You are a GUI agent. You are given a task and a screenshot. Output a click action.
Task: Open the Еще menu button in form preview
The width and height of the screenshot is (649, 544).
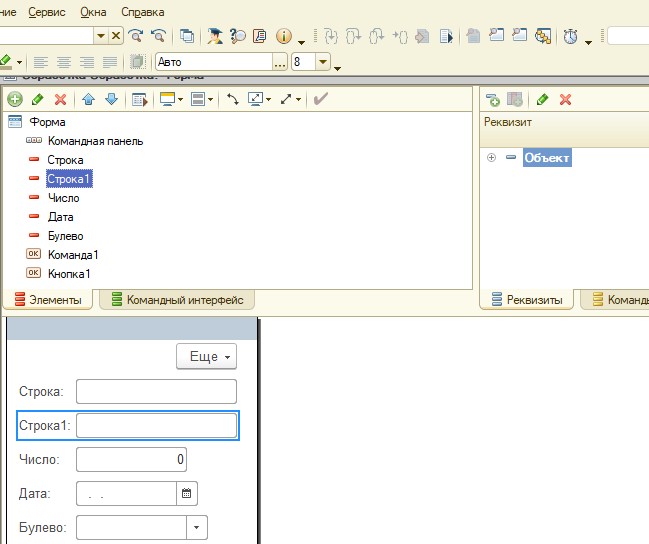[207, 356]
